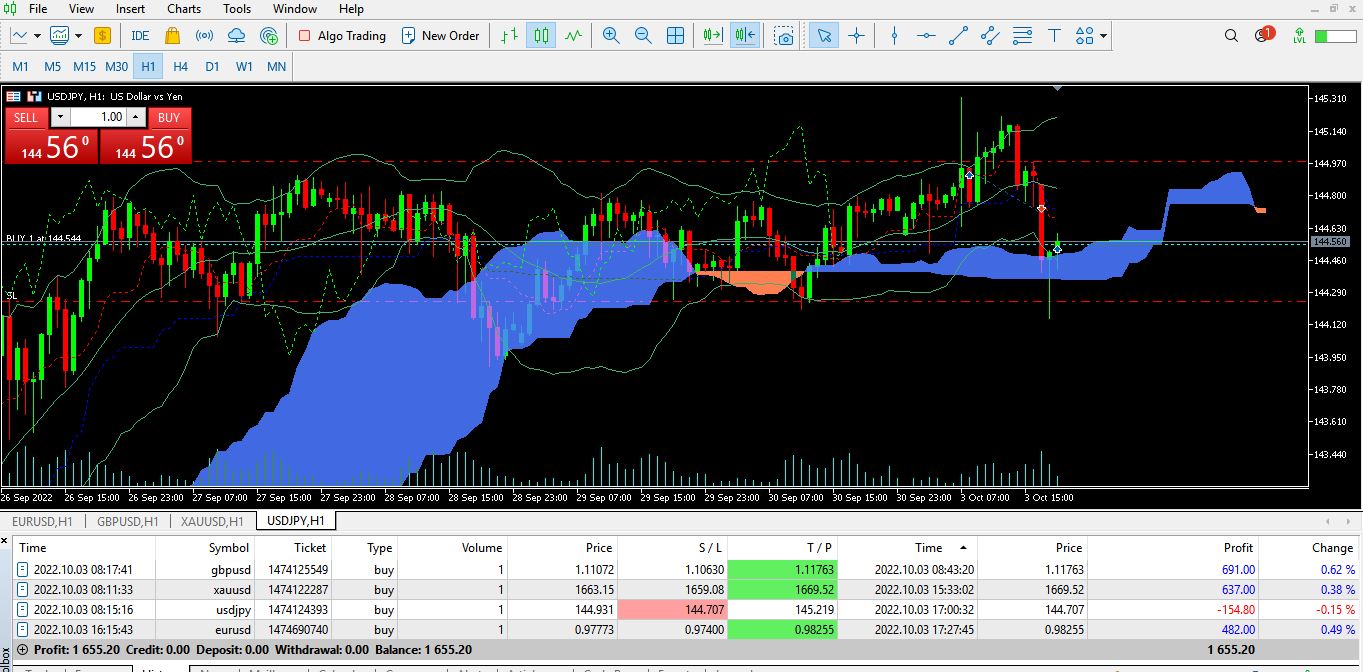This screenshot has width=1363, height=672.
Task: Toggle chart auto scroll to end
Action: (x=712, y=36)
